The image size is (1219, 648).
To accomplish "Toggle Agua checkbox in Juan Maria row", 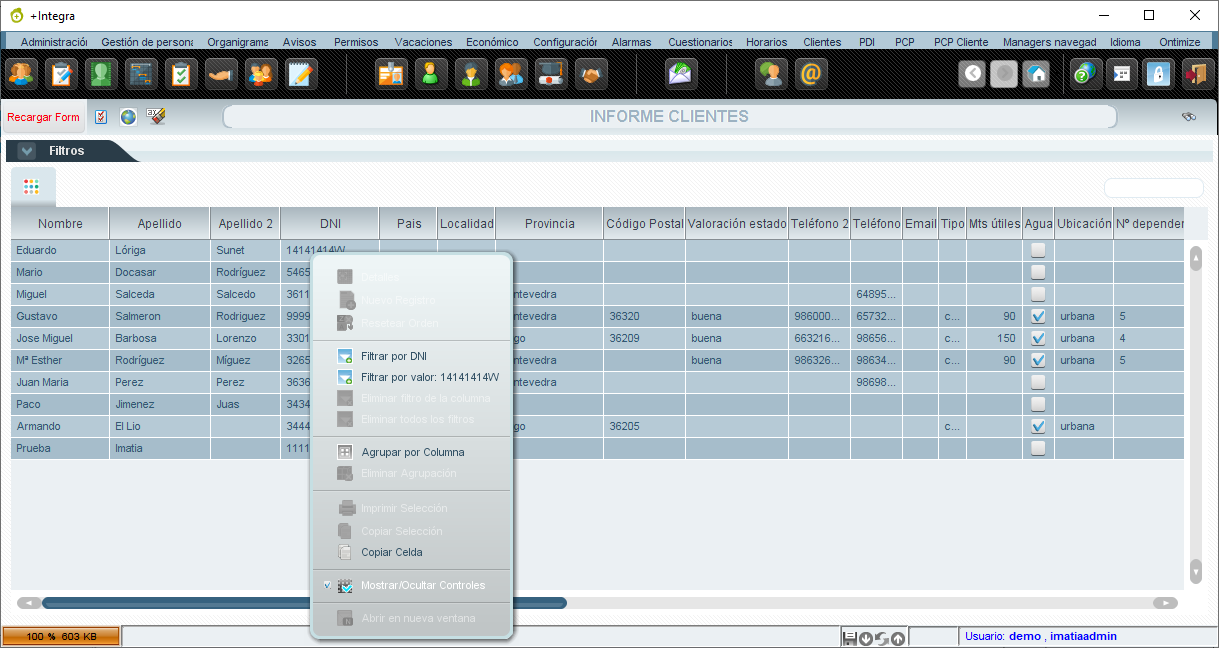I will (x=1038, y=382).
